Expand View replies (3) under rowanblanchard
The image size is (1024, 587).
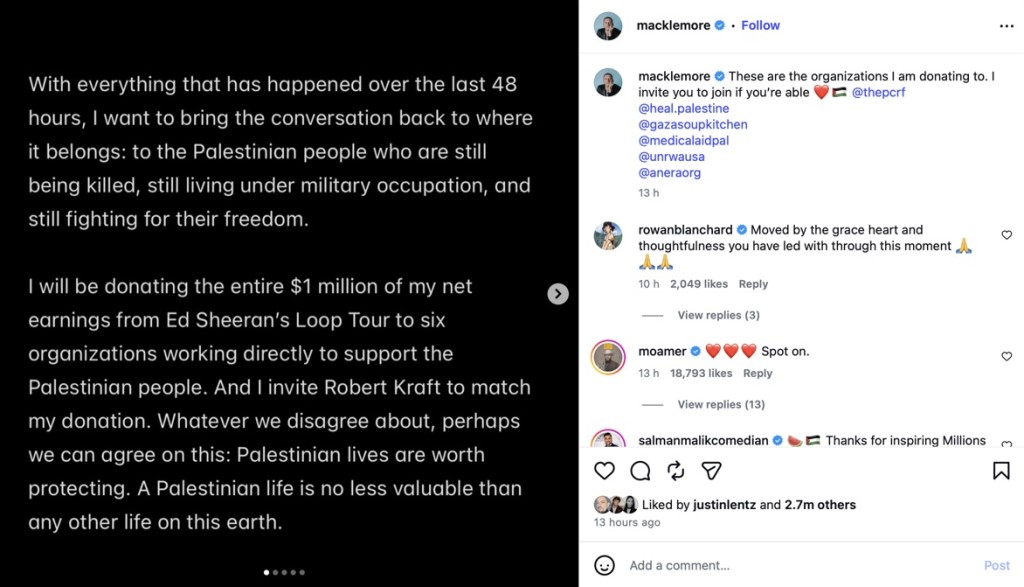point(718,315)
